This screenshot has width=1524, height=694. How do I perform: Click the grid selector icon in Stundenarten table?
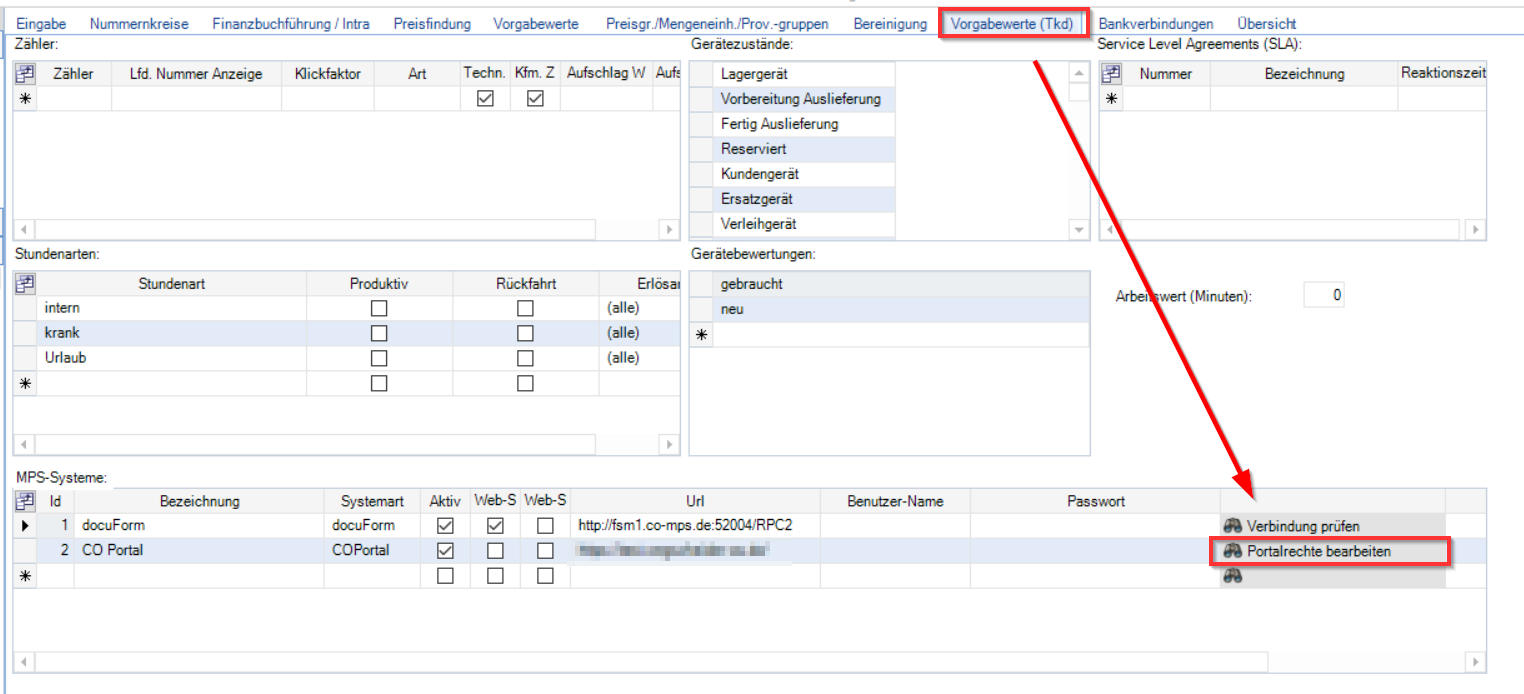pos(25,284)
